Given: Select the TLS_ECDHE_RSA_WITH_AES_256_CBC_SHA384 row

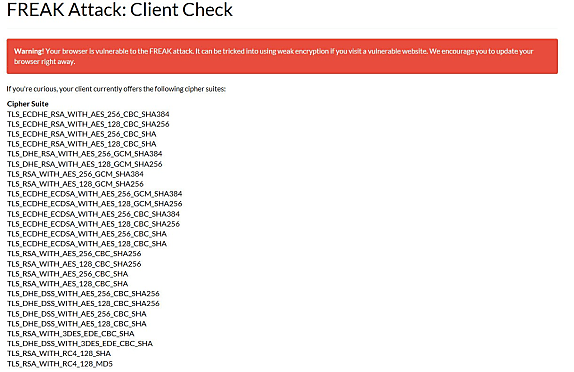Looking at the screenshot, I should [x=88, y=114].
